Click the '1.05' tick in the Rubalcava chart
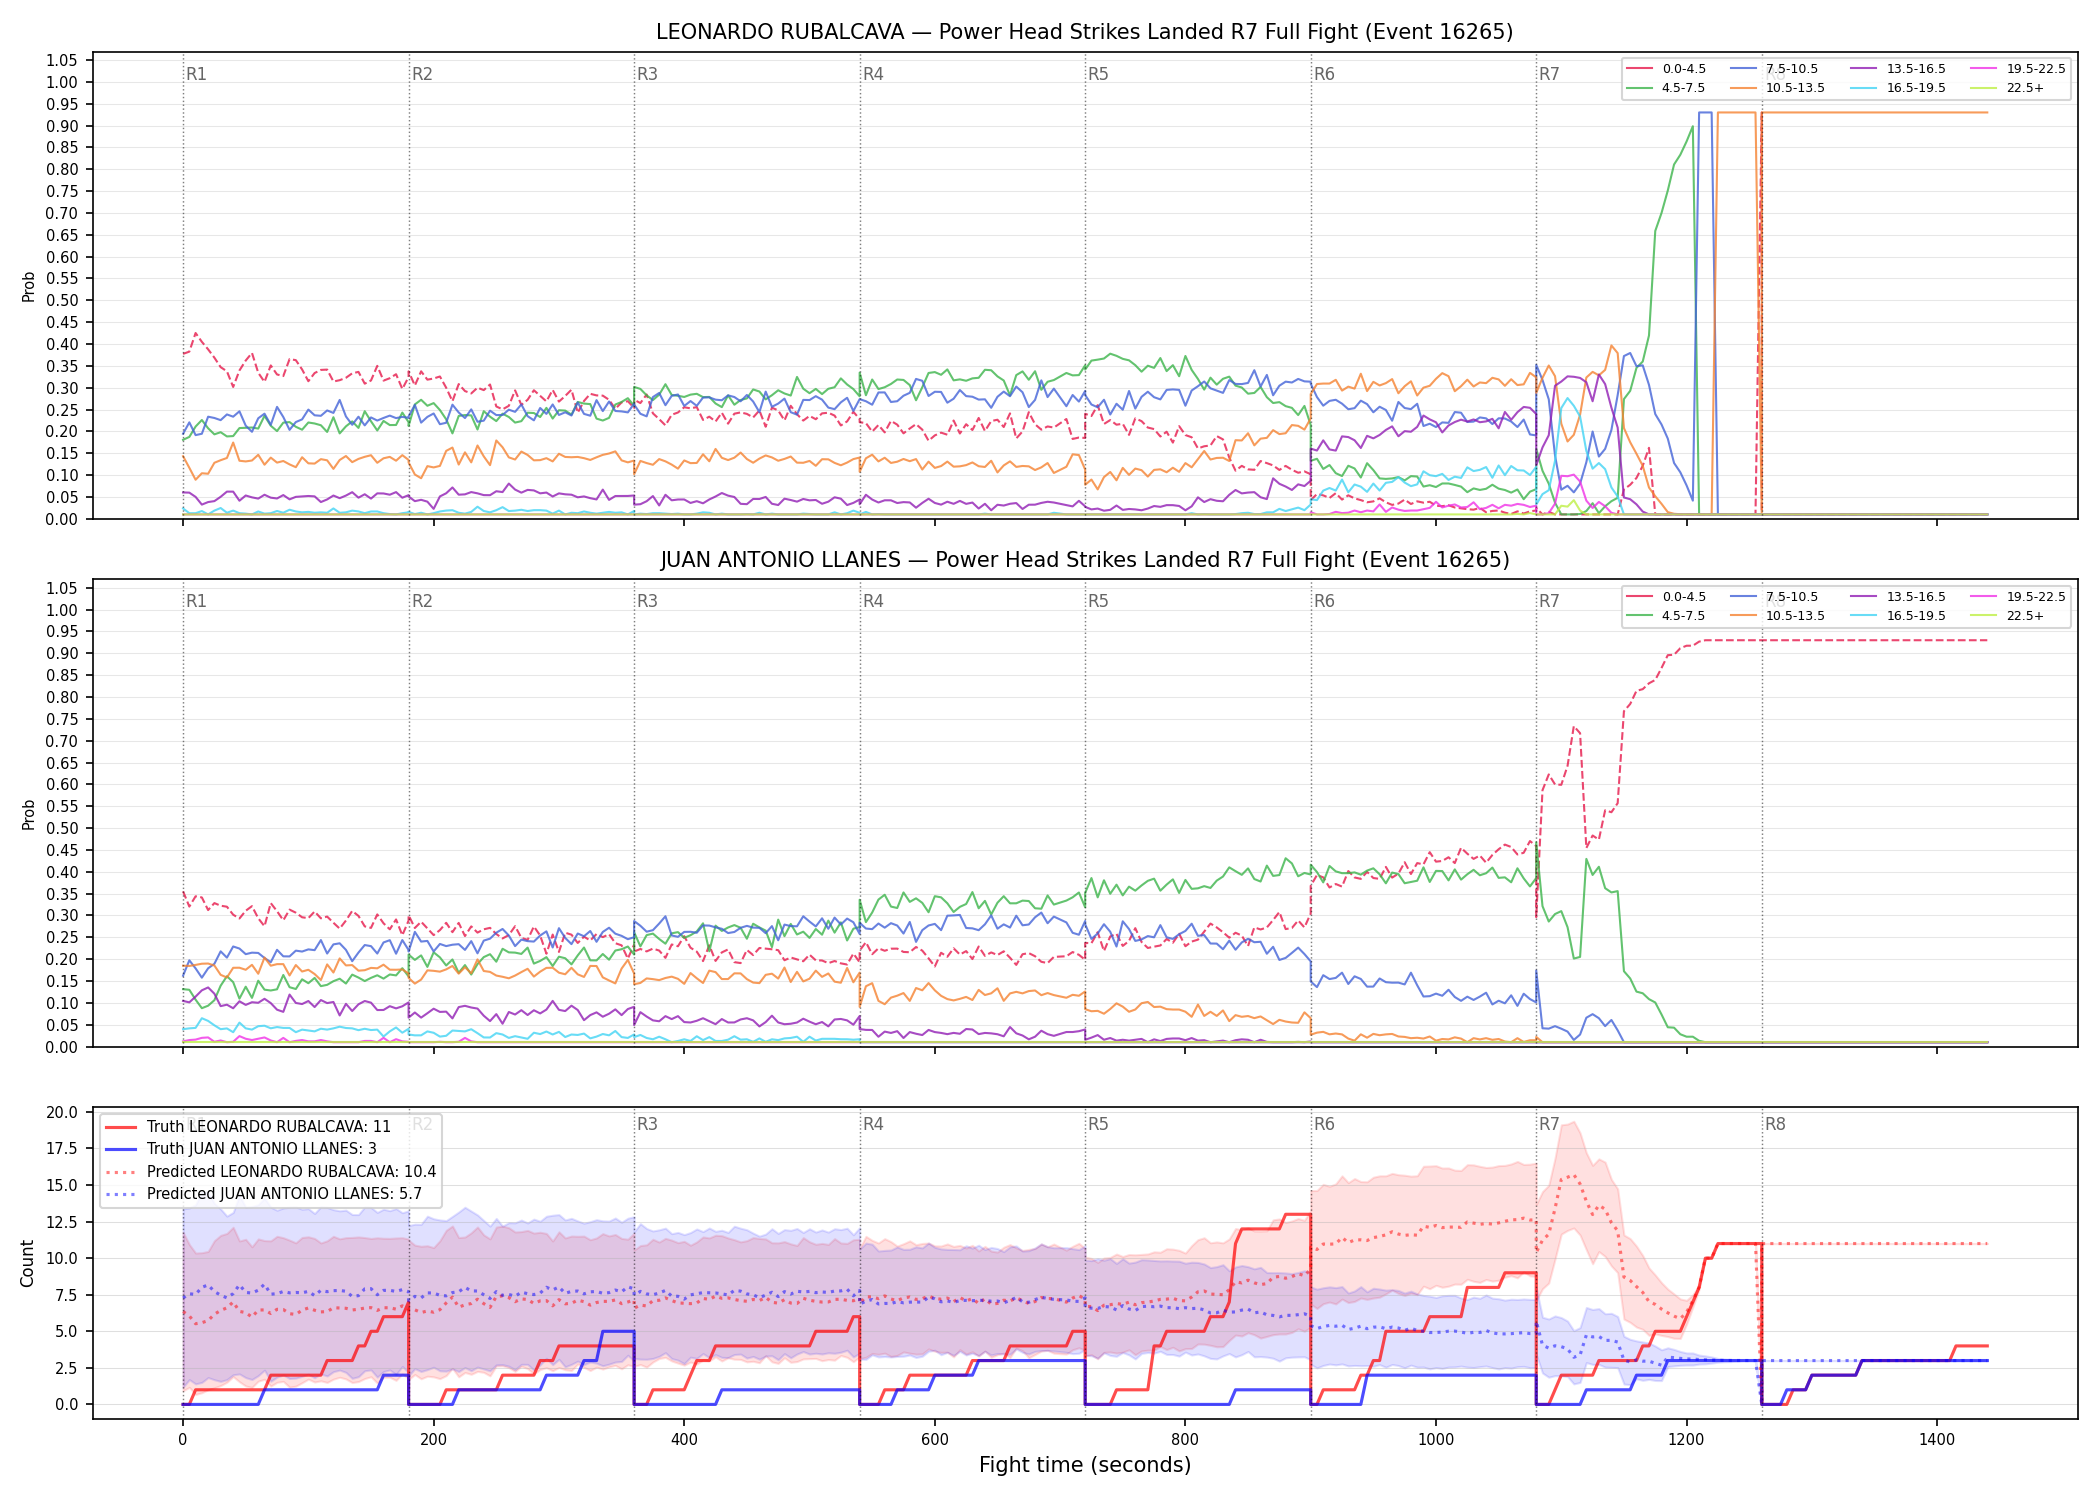The height and width of the screenshot is (1500, 2100). tap(62, 61)
